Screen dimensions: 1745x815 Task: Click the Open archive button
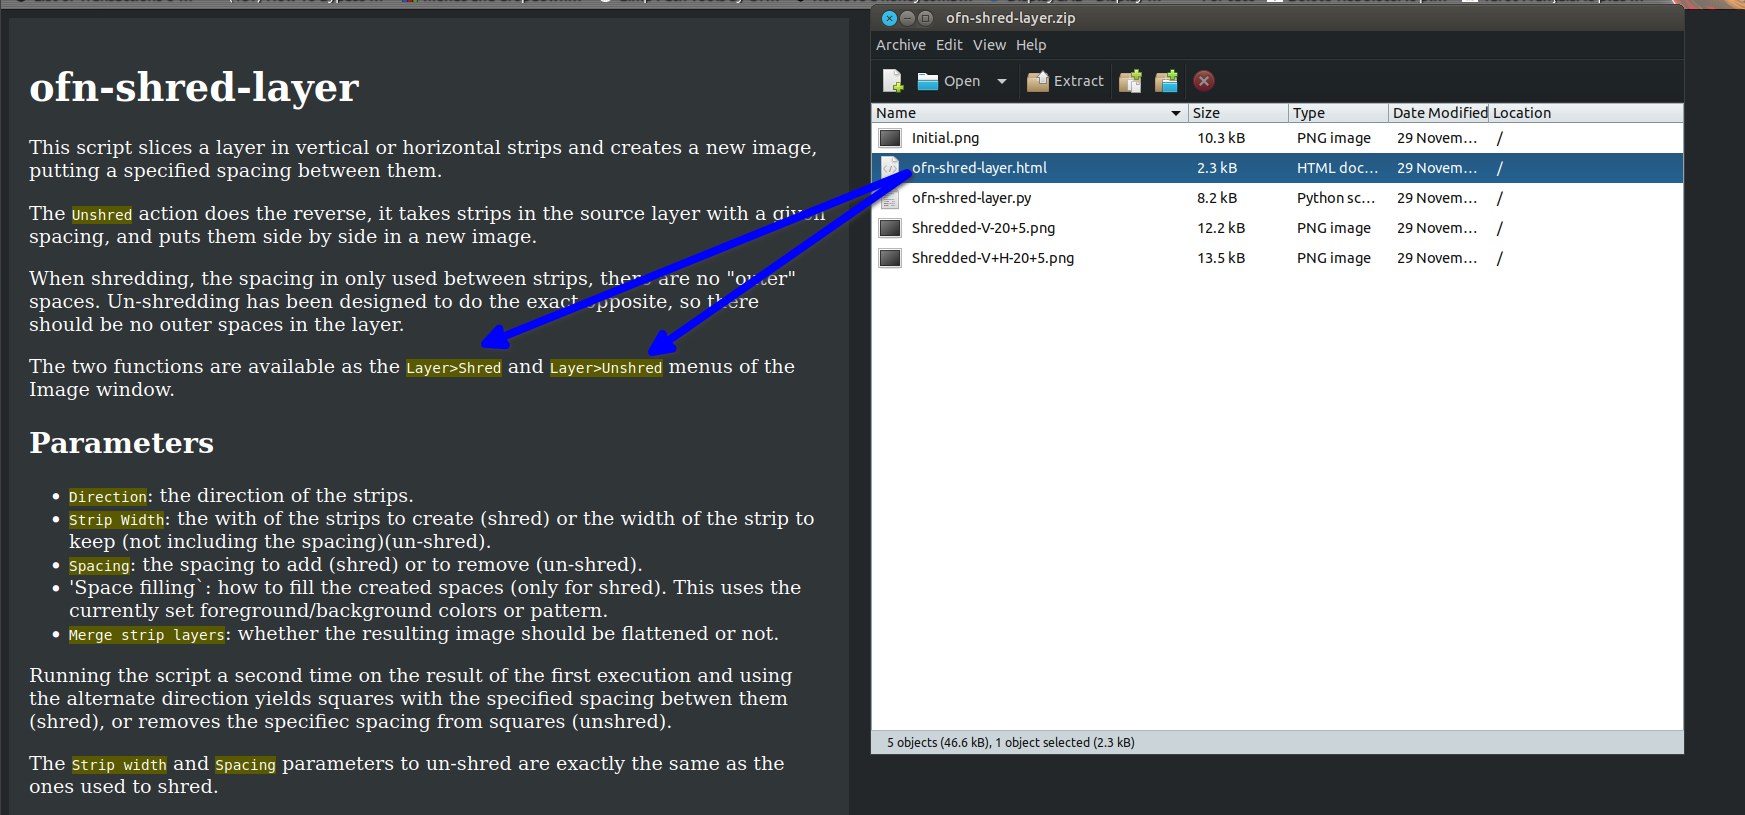949,81
